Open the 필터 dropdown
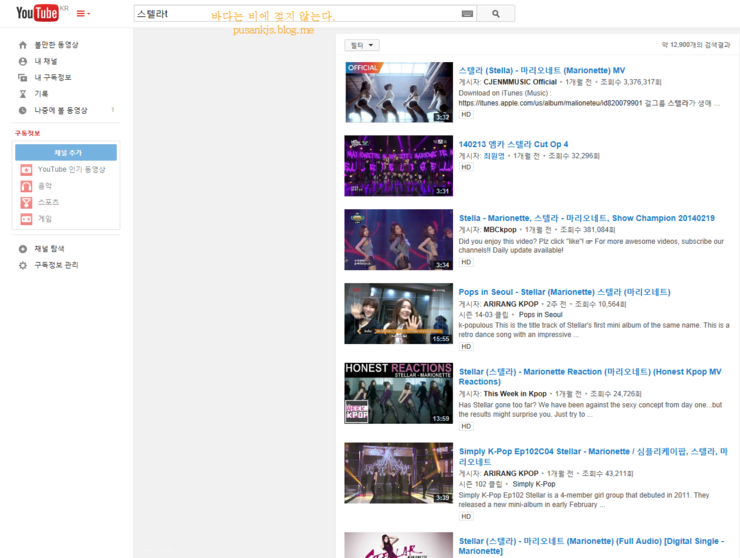740x558 pixels. pos(362,45)
